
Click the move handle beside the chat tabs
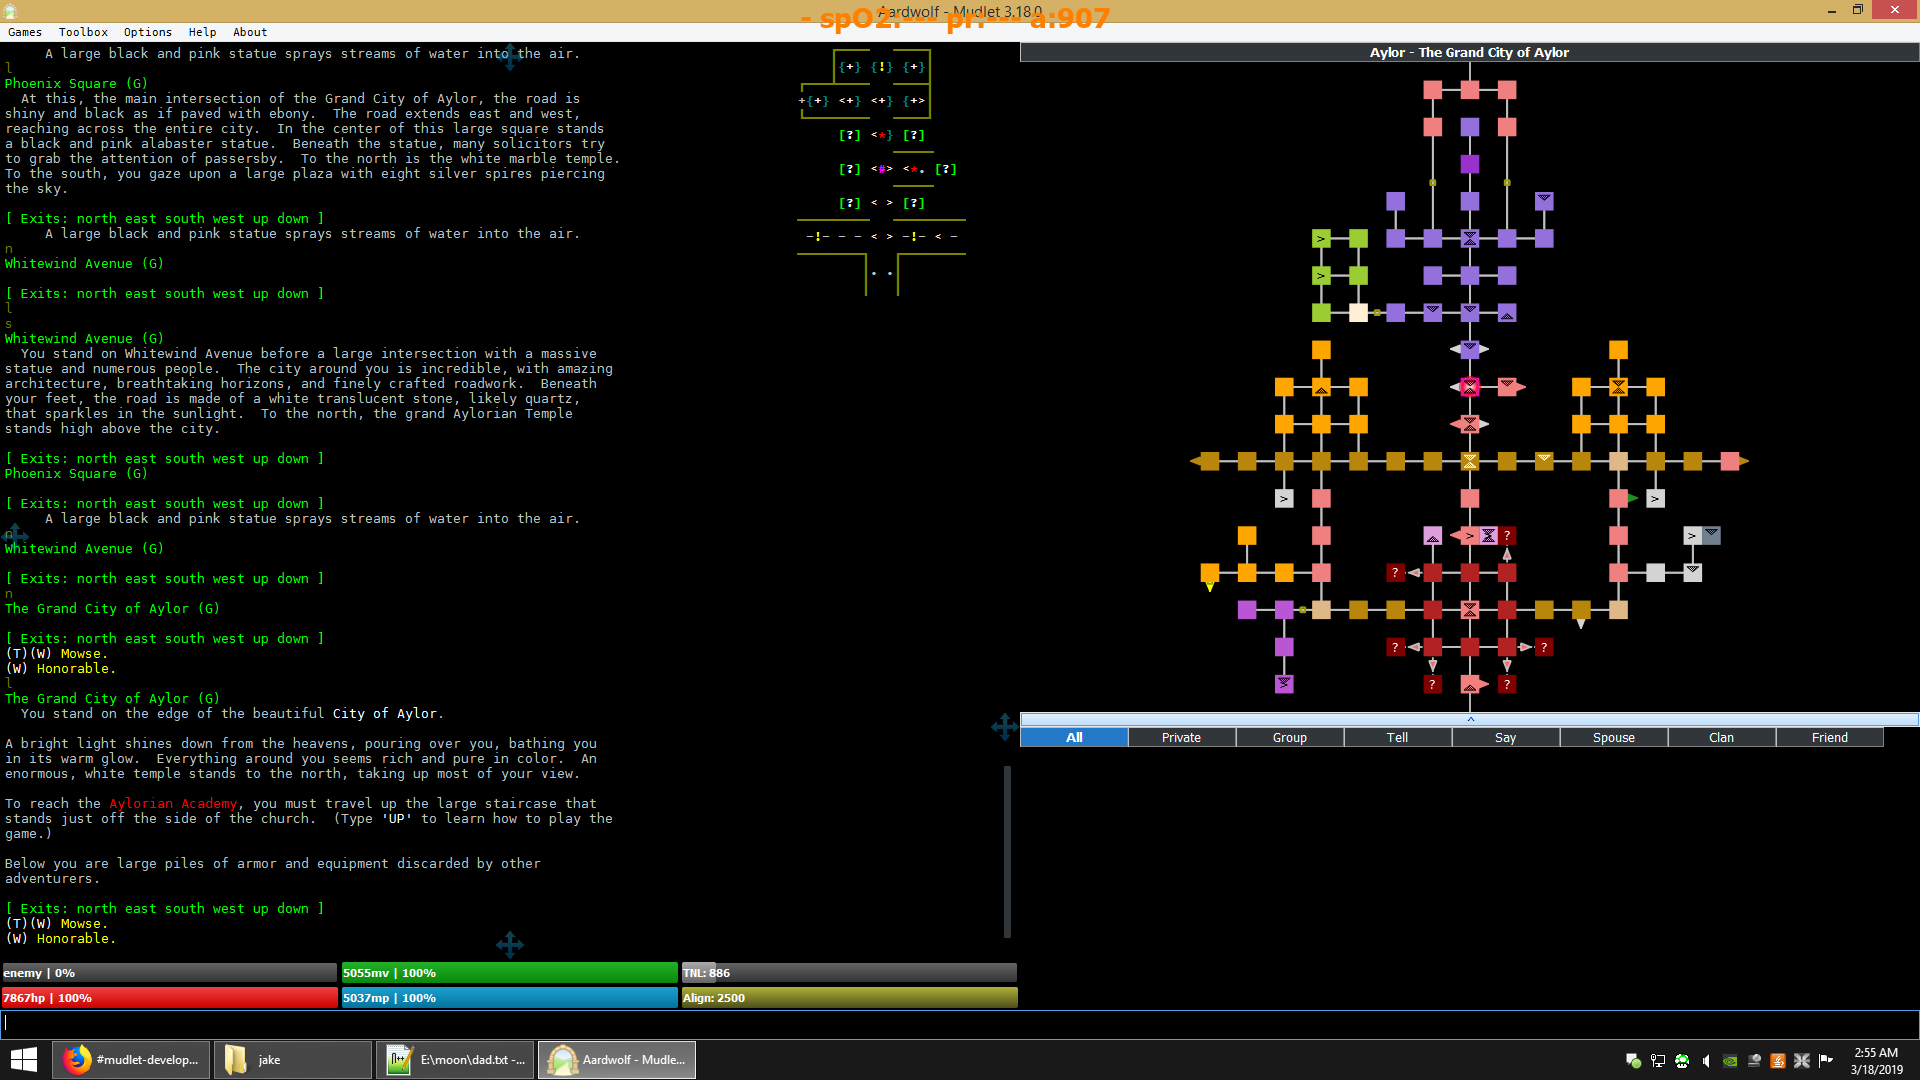(x=1004, y=727)
